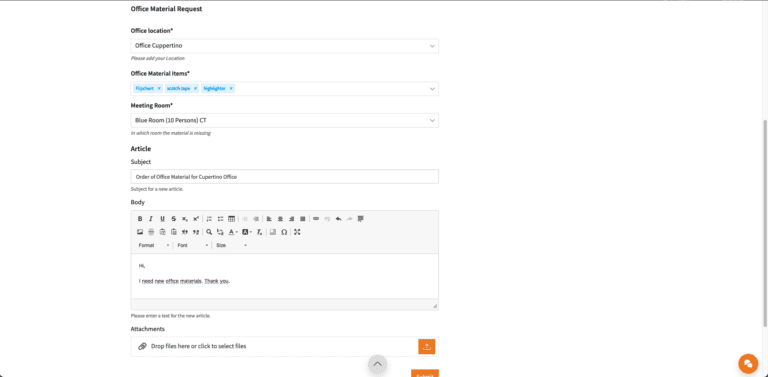768x377 pixels.
Task: Open the Size dropdown
Action: [231, 245]
